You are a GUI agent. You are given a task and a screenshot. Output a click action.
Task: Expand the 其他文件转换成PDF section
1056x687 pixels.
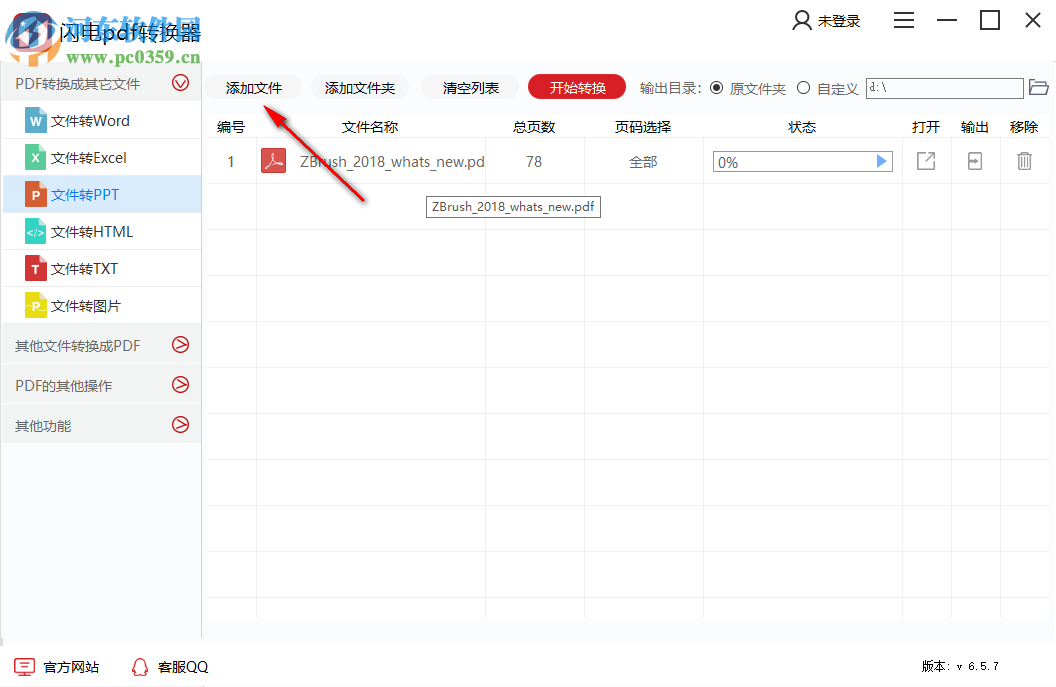click(181, 344)
